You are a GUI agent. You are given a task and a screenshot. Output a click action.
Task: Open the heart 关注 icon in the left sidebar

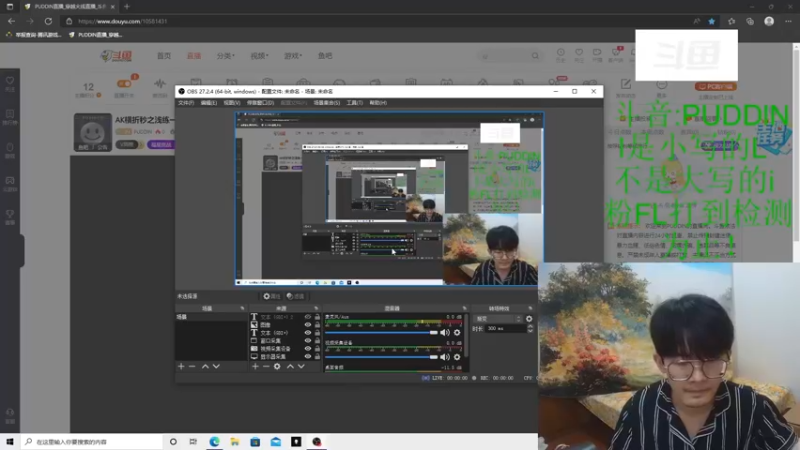[10, 84]
